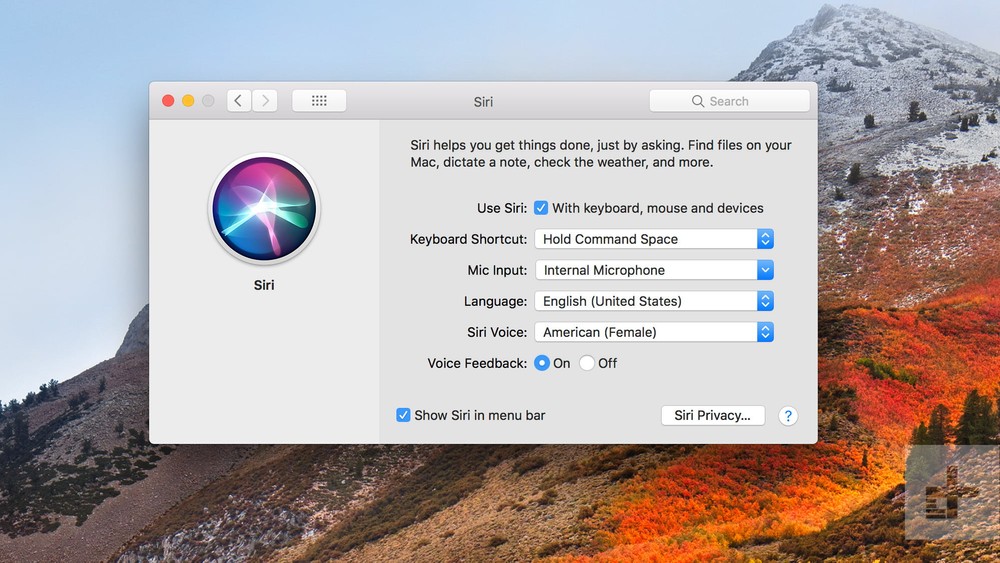Select Voice Feedback On radio button
The width and height of the screenshot is (1000, 563).
tap(541, 363)
